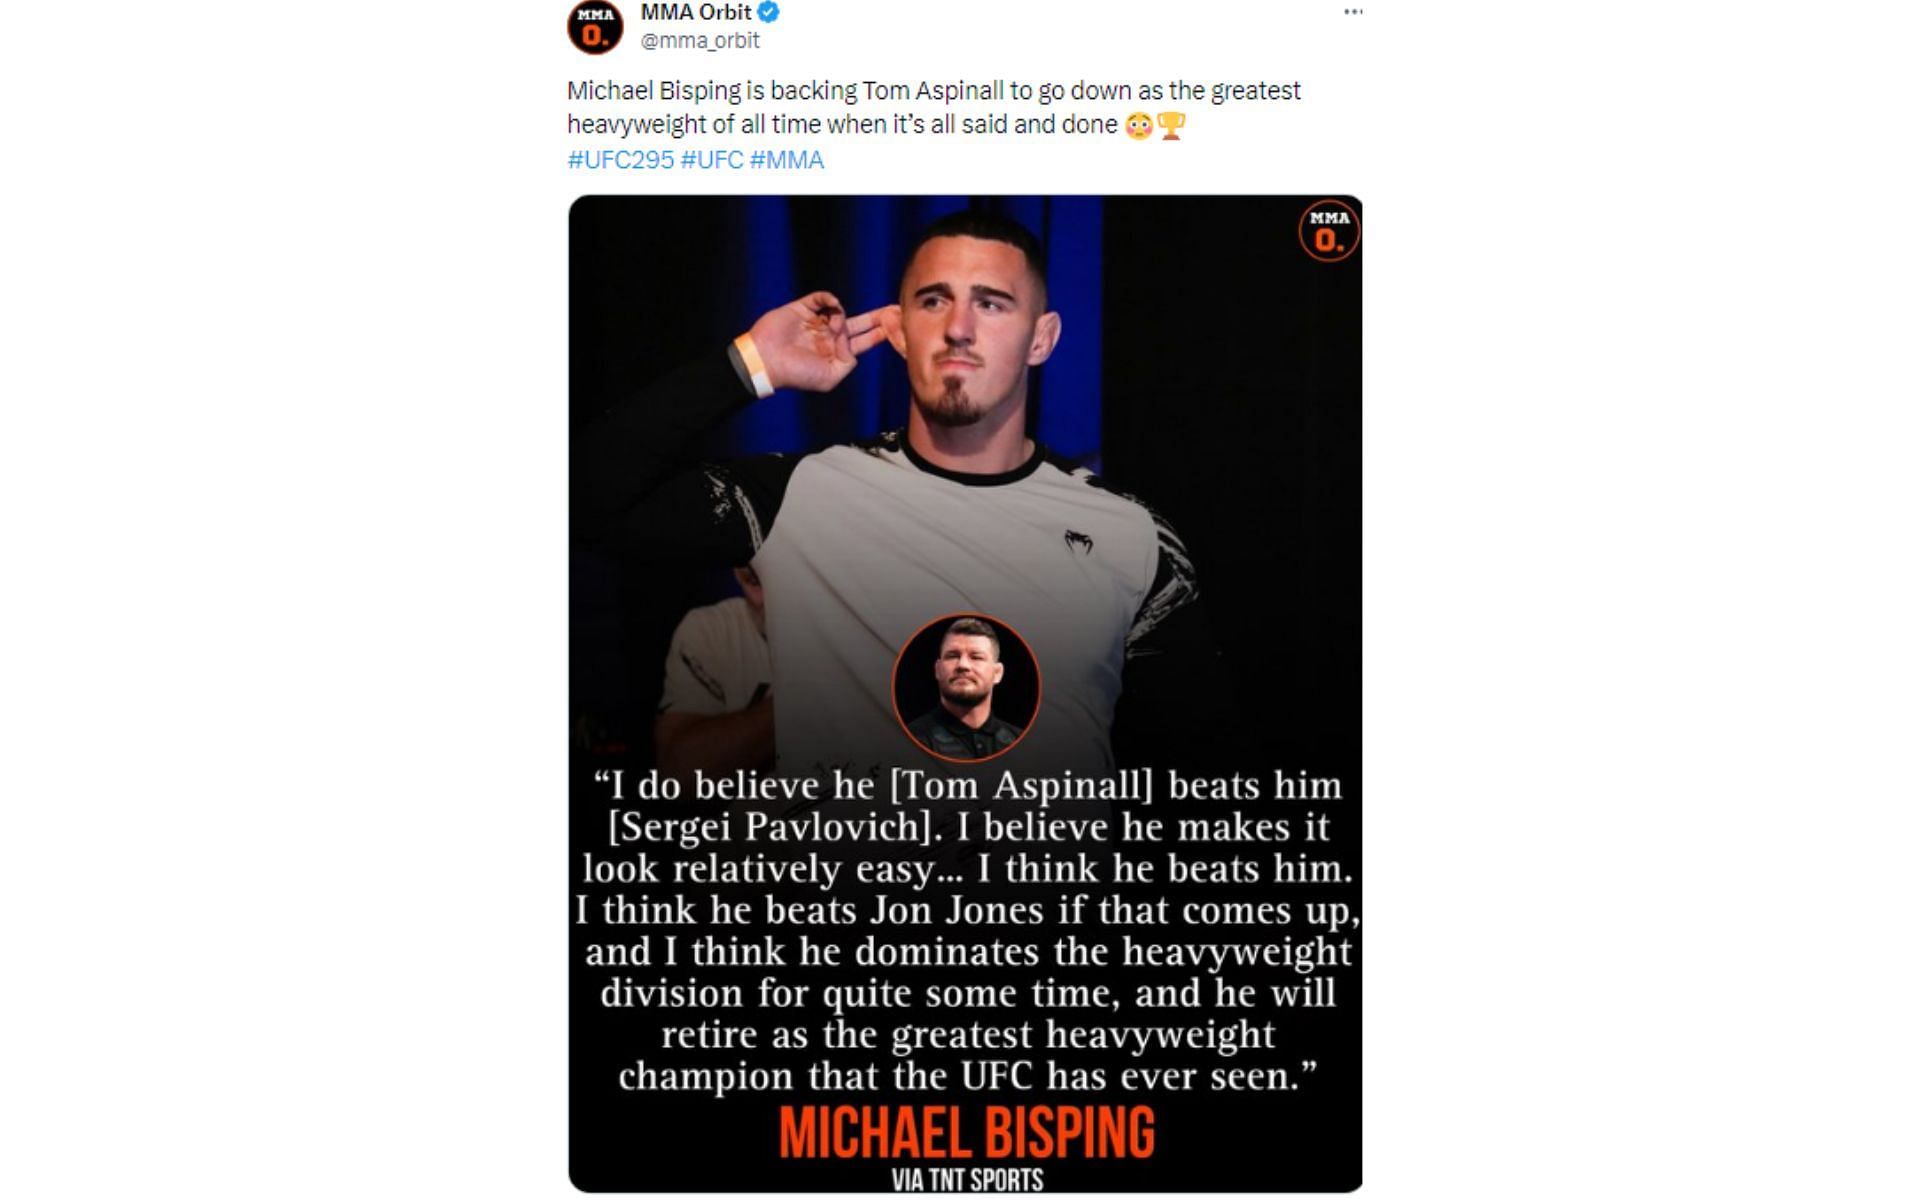Click the quote text beginning 'I do believe'

coord(967,930)
